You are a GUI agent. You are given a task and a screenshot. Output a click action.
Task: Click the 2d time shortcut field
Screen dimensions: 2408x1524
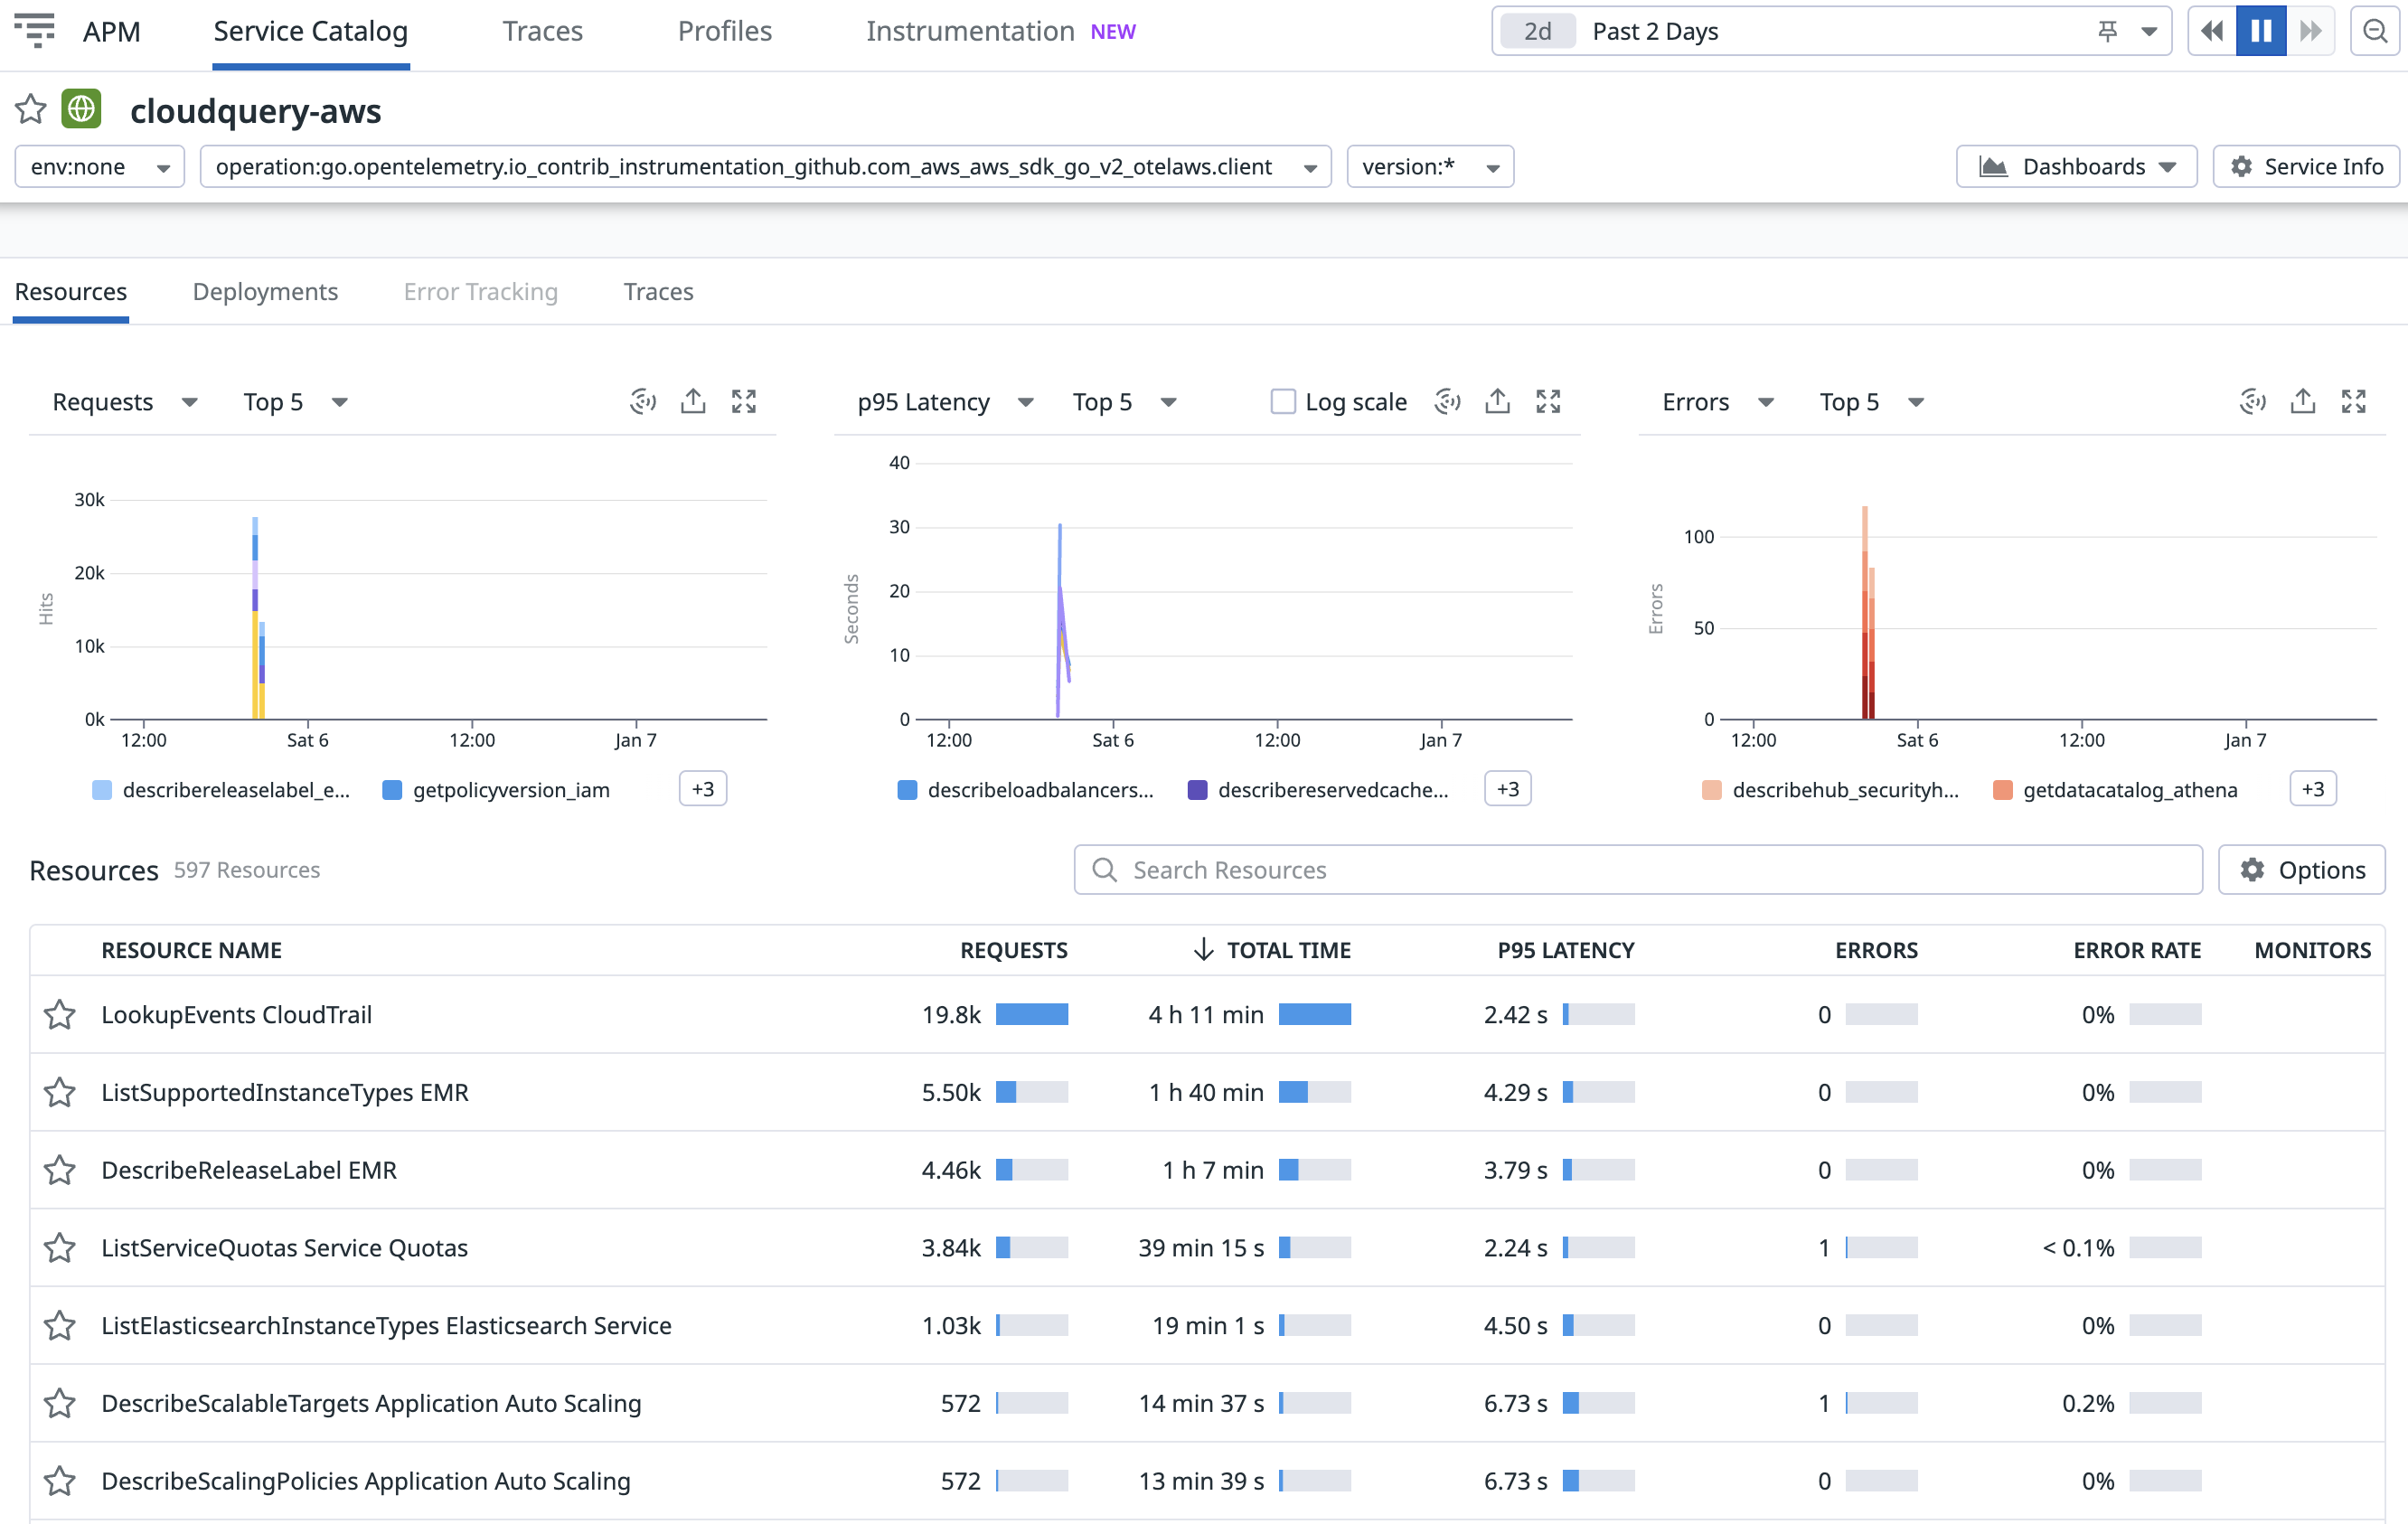click(x=1538, y=31)
